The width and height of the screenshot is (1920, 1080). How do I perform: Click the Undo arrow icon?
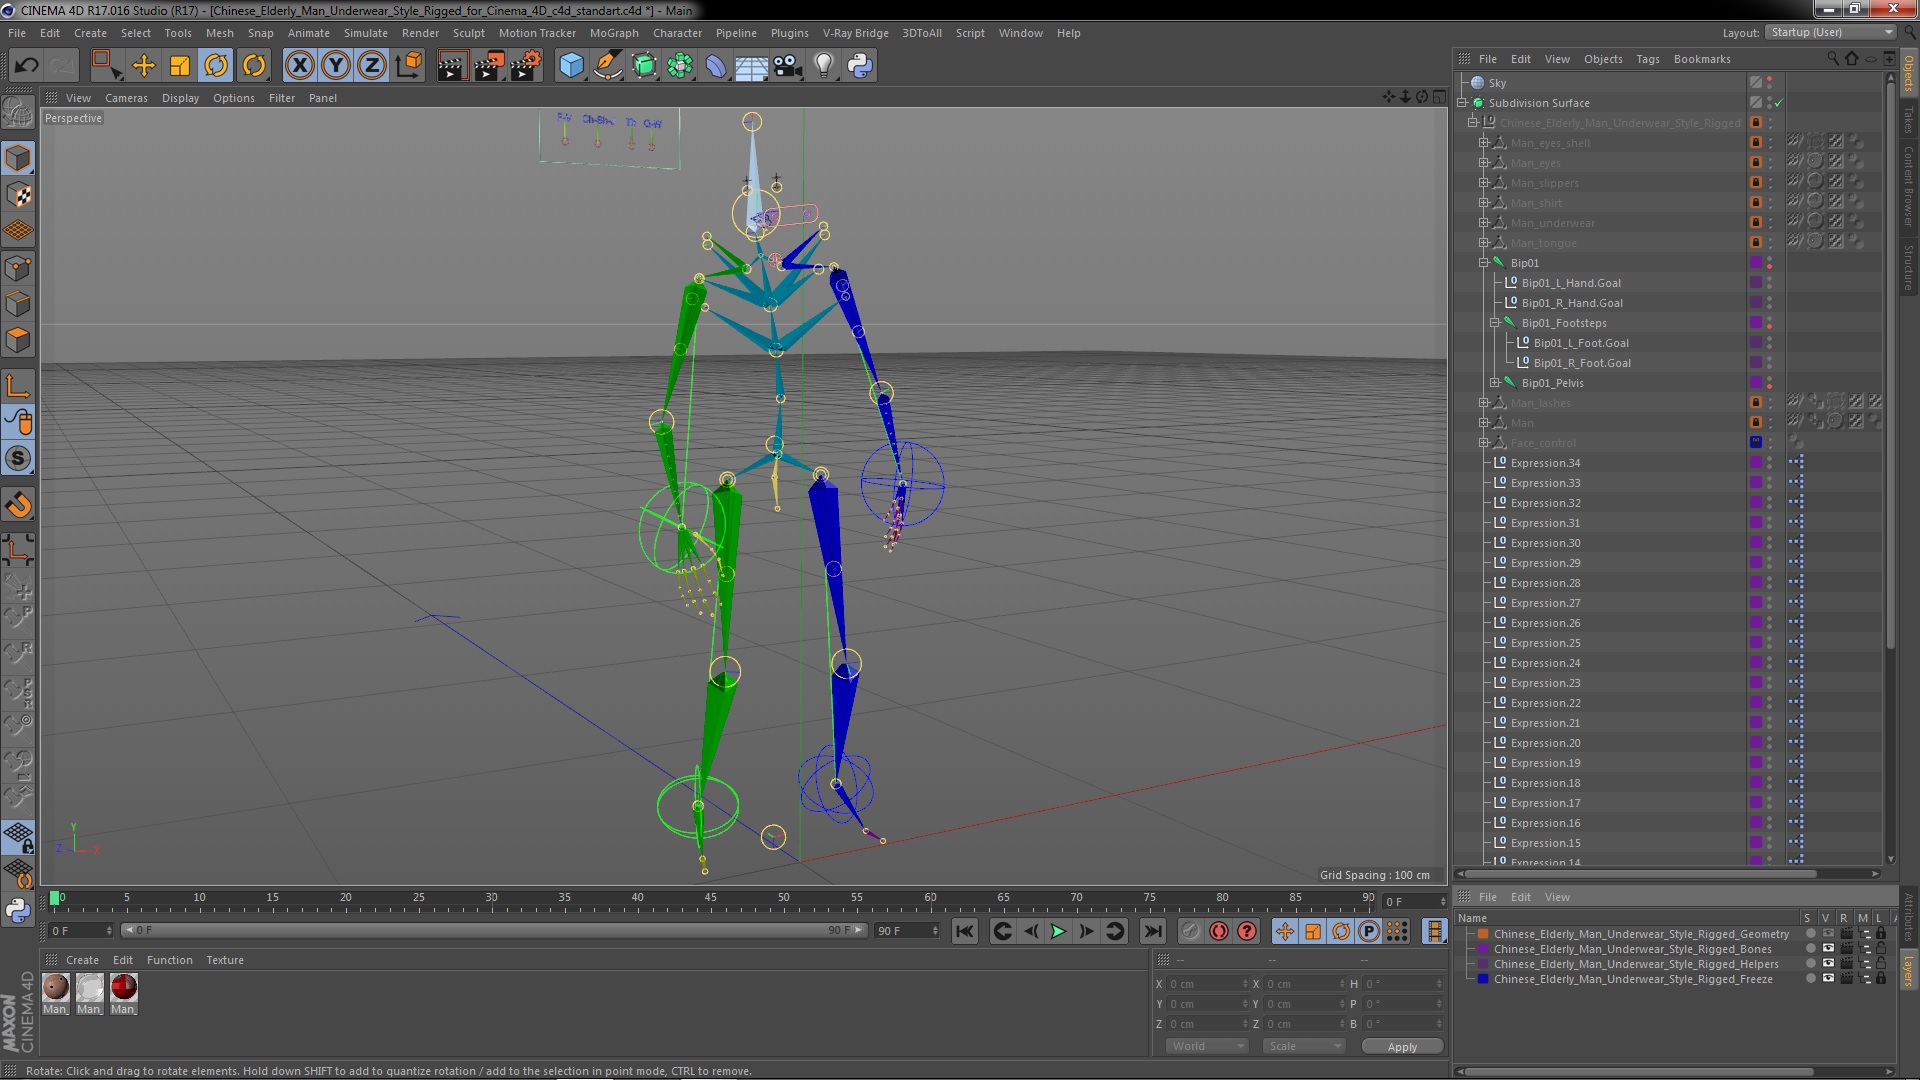pyautogui.click(x=26, y=66)
